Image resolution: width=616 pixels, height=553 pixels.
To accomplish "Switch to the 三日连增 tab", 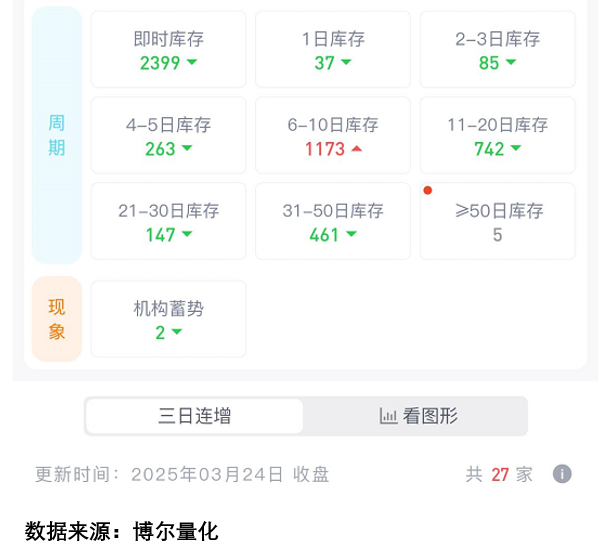I will (x=194, y=416).
